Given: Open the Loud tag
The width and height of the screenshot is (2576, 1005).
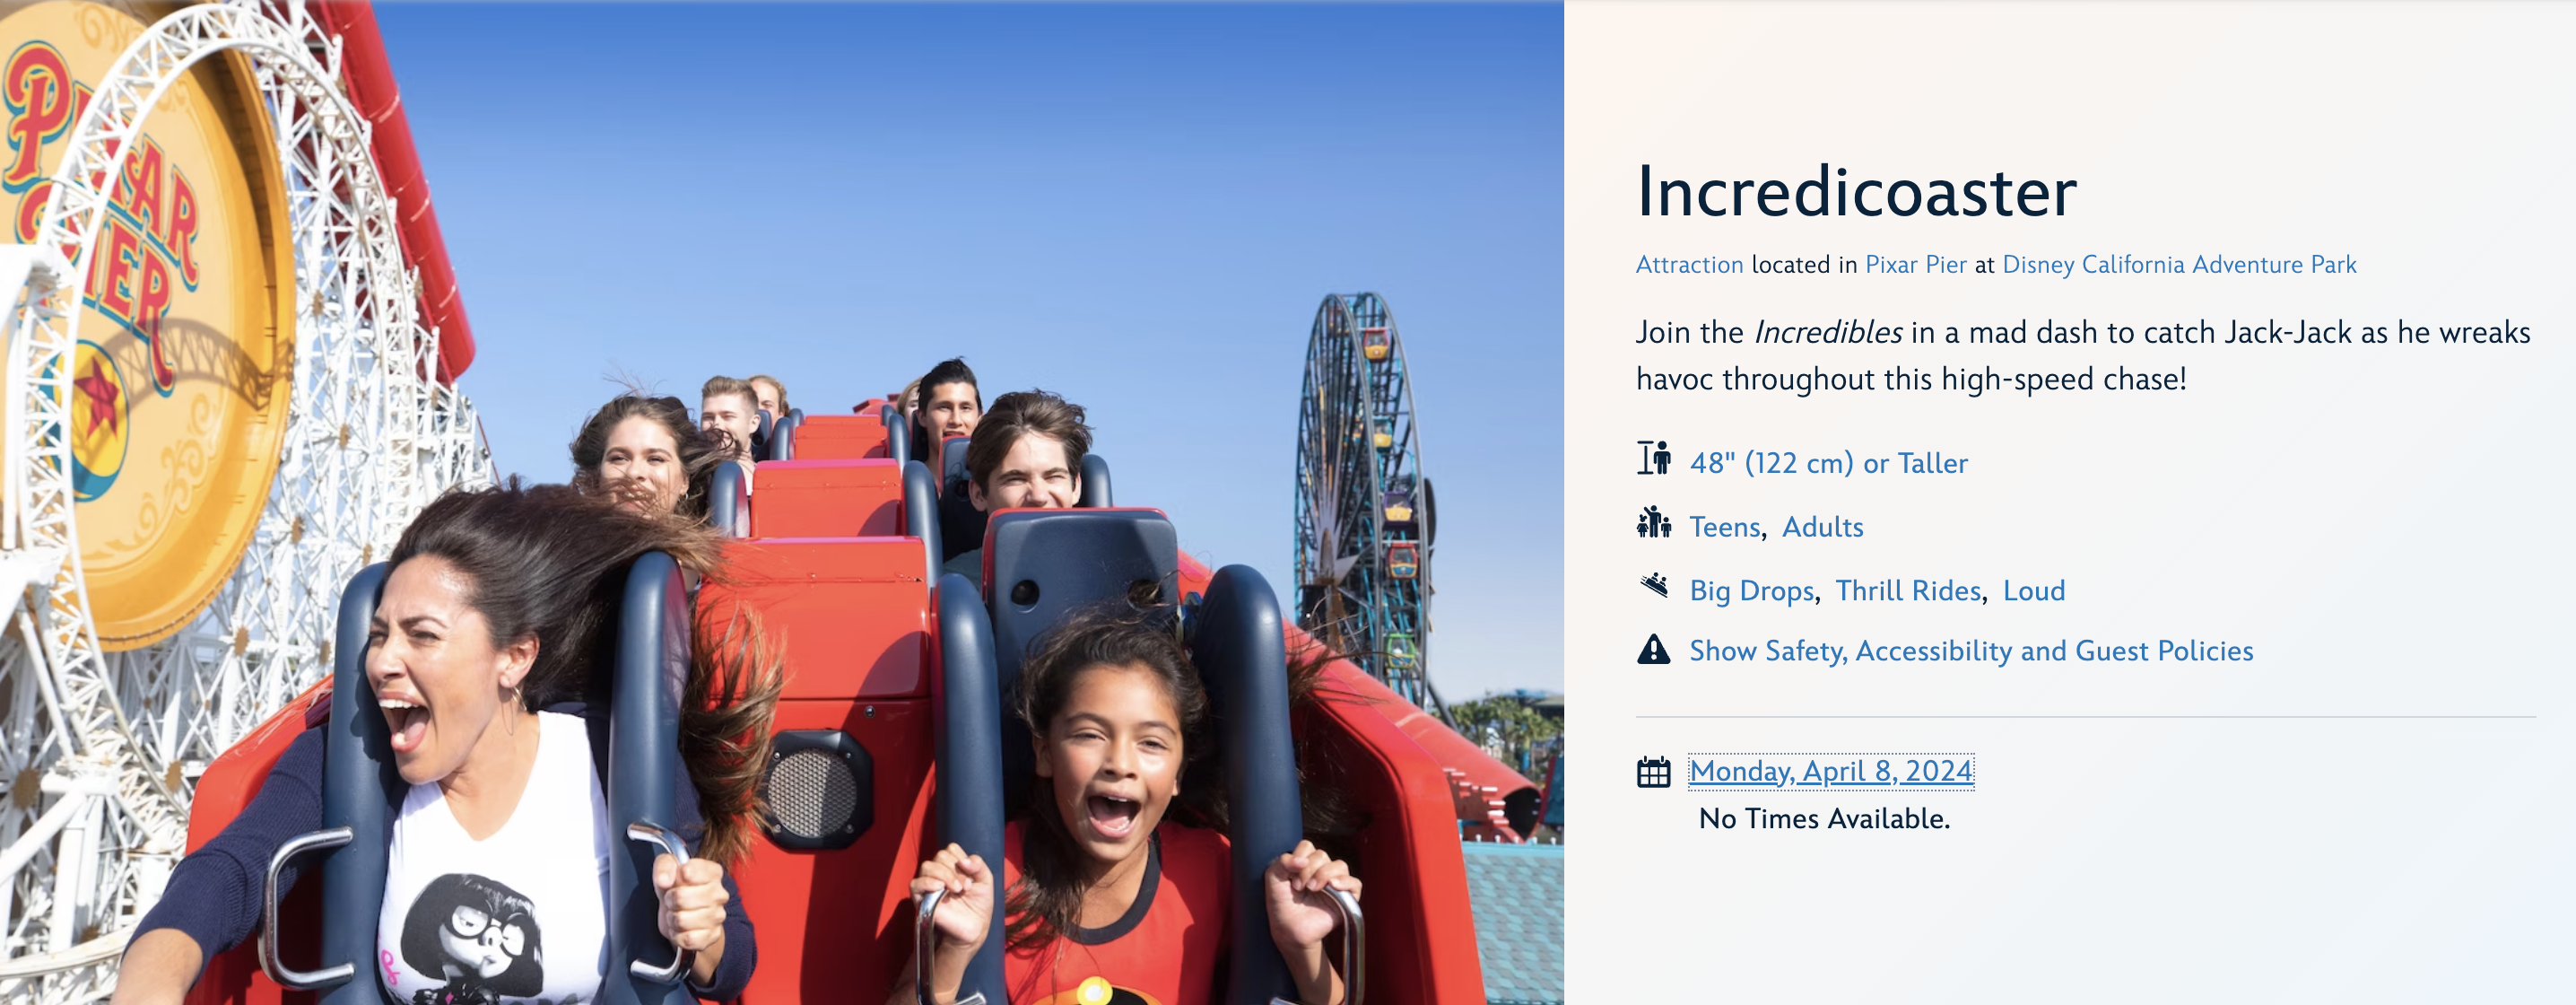Looking at the screenshot, I should point(2033,591).
